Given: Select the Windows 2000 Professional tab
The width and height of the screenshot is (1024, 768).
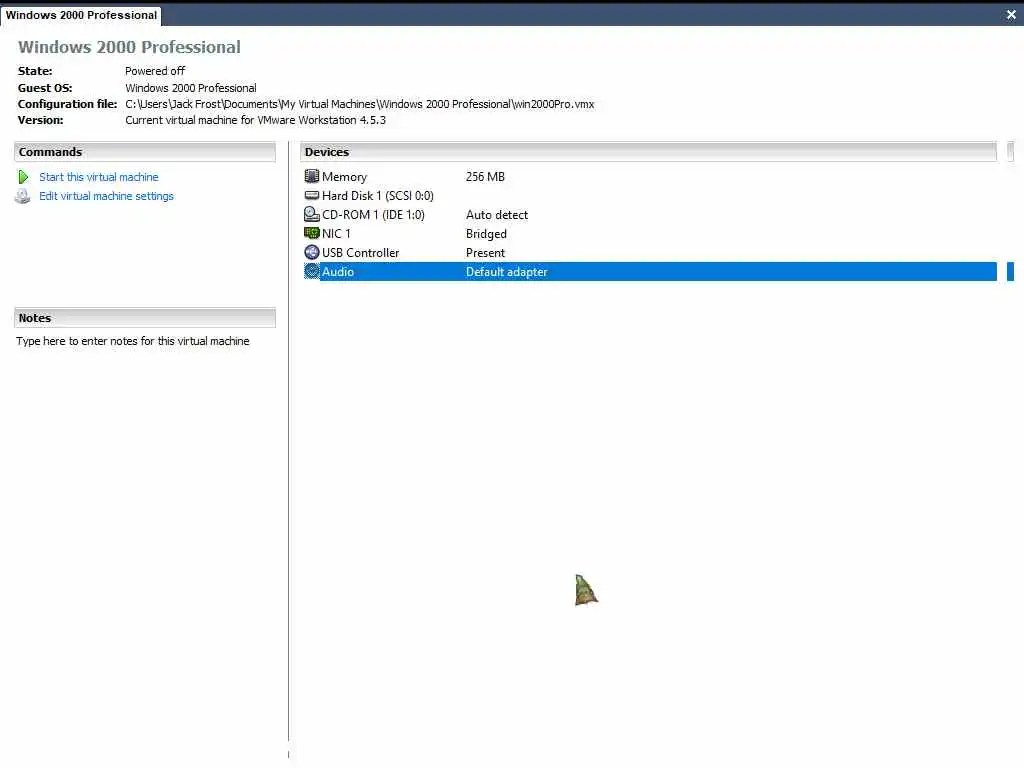Looking at the screenshot, I should point(81,15).
